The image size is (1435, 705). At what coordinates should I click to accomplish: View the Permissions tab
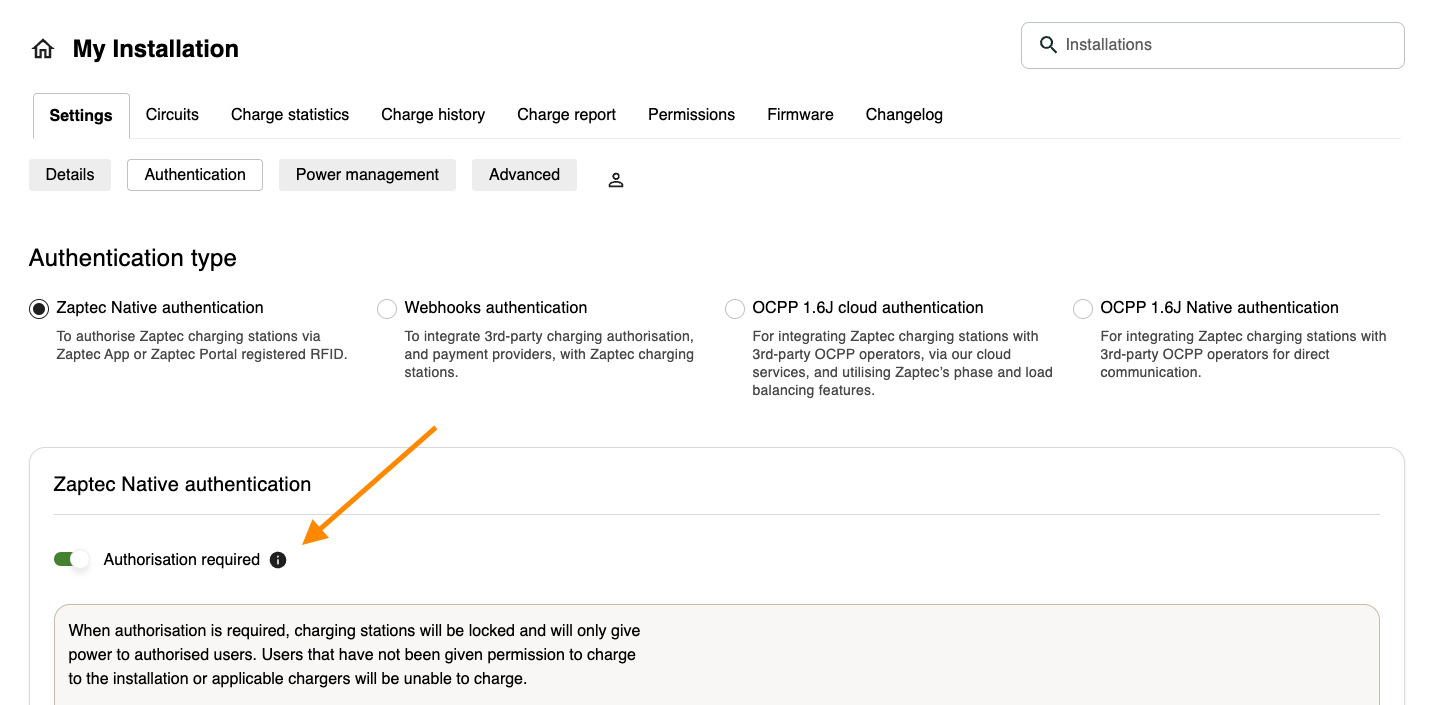[691, 114]
